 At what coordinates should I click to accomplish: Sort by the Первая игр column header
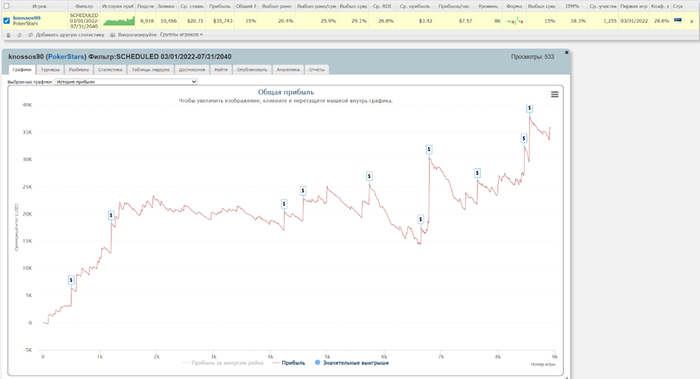[634, 6]
